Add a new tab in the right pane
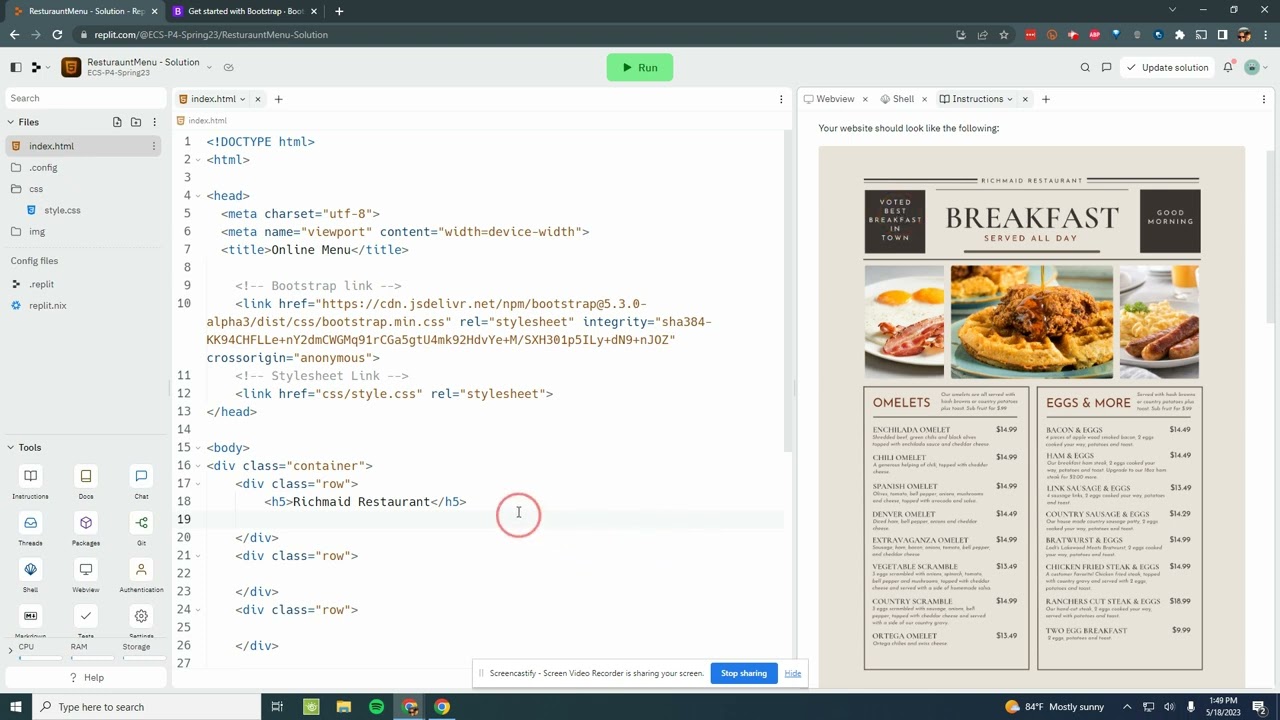Viewport: 1280px width, 720px height. [1046, 99]
